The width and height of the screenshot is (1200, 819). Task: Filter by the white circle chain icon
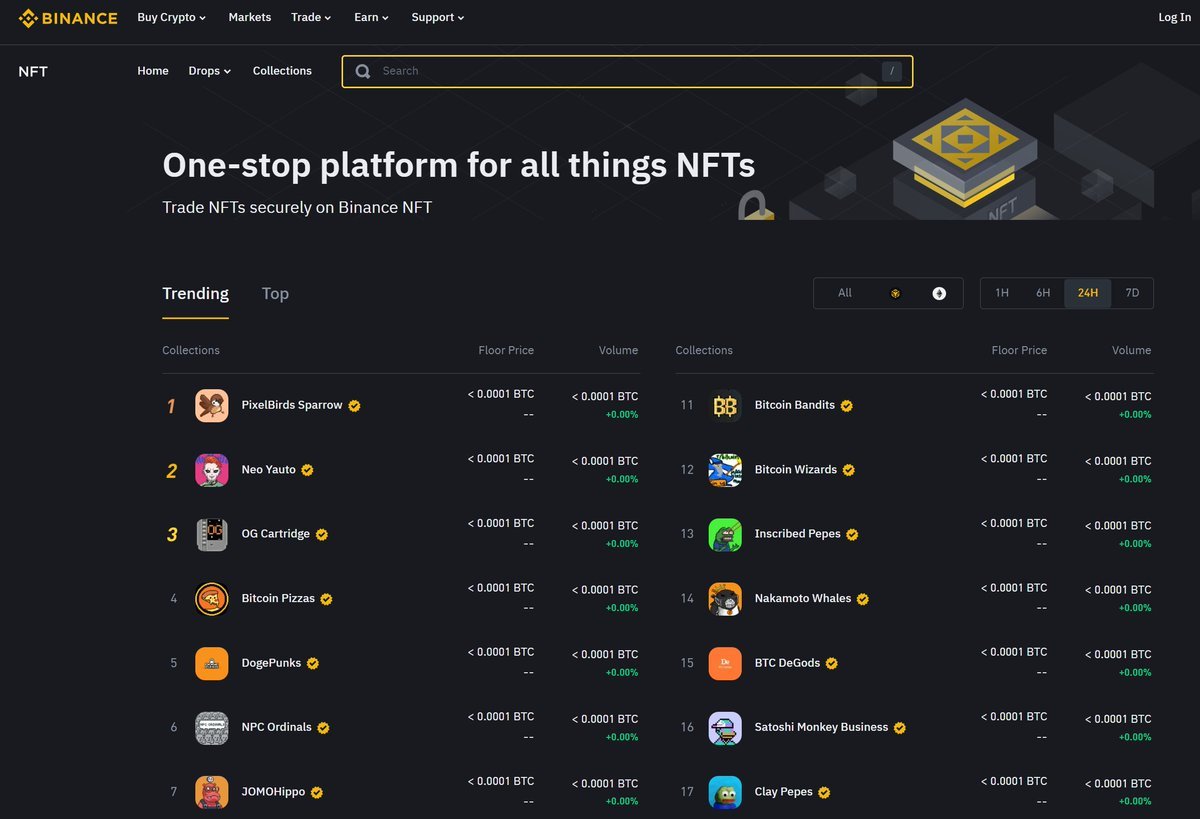[x=939, y=293]
